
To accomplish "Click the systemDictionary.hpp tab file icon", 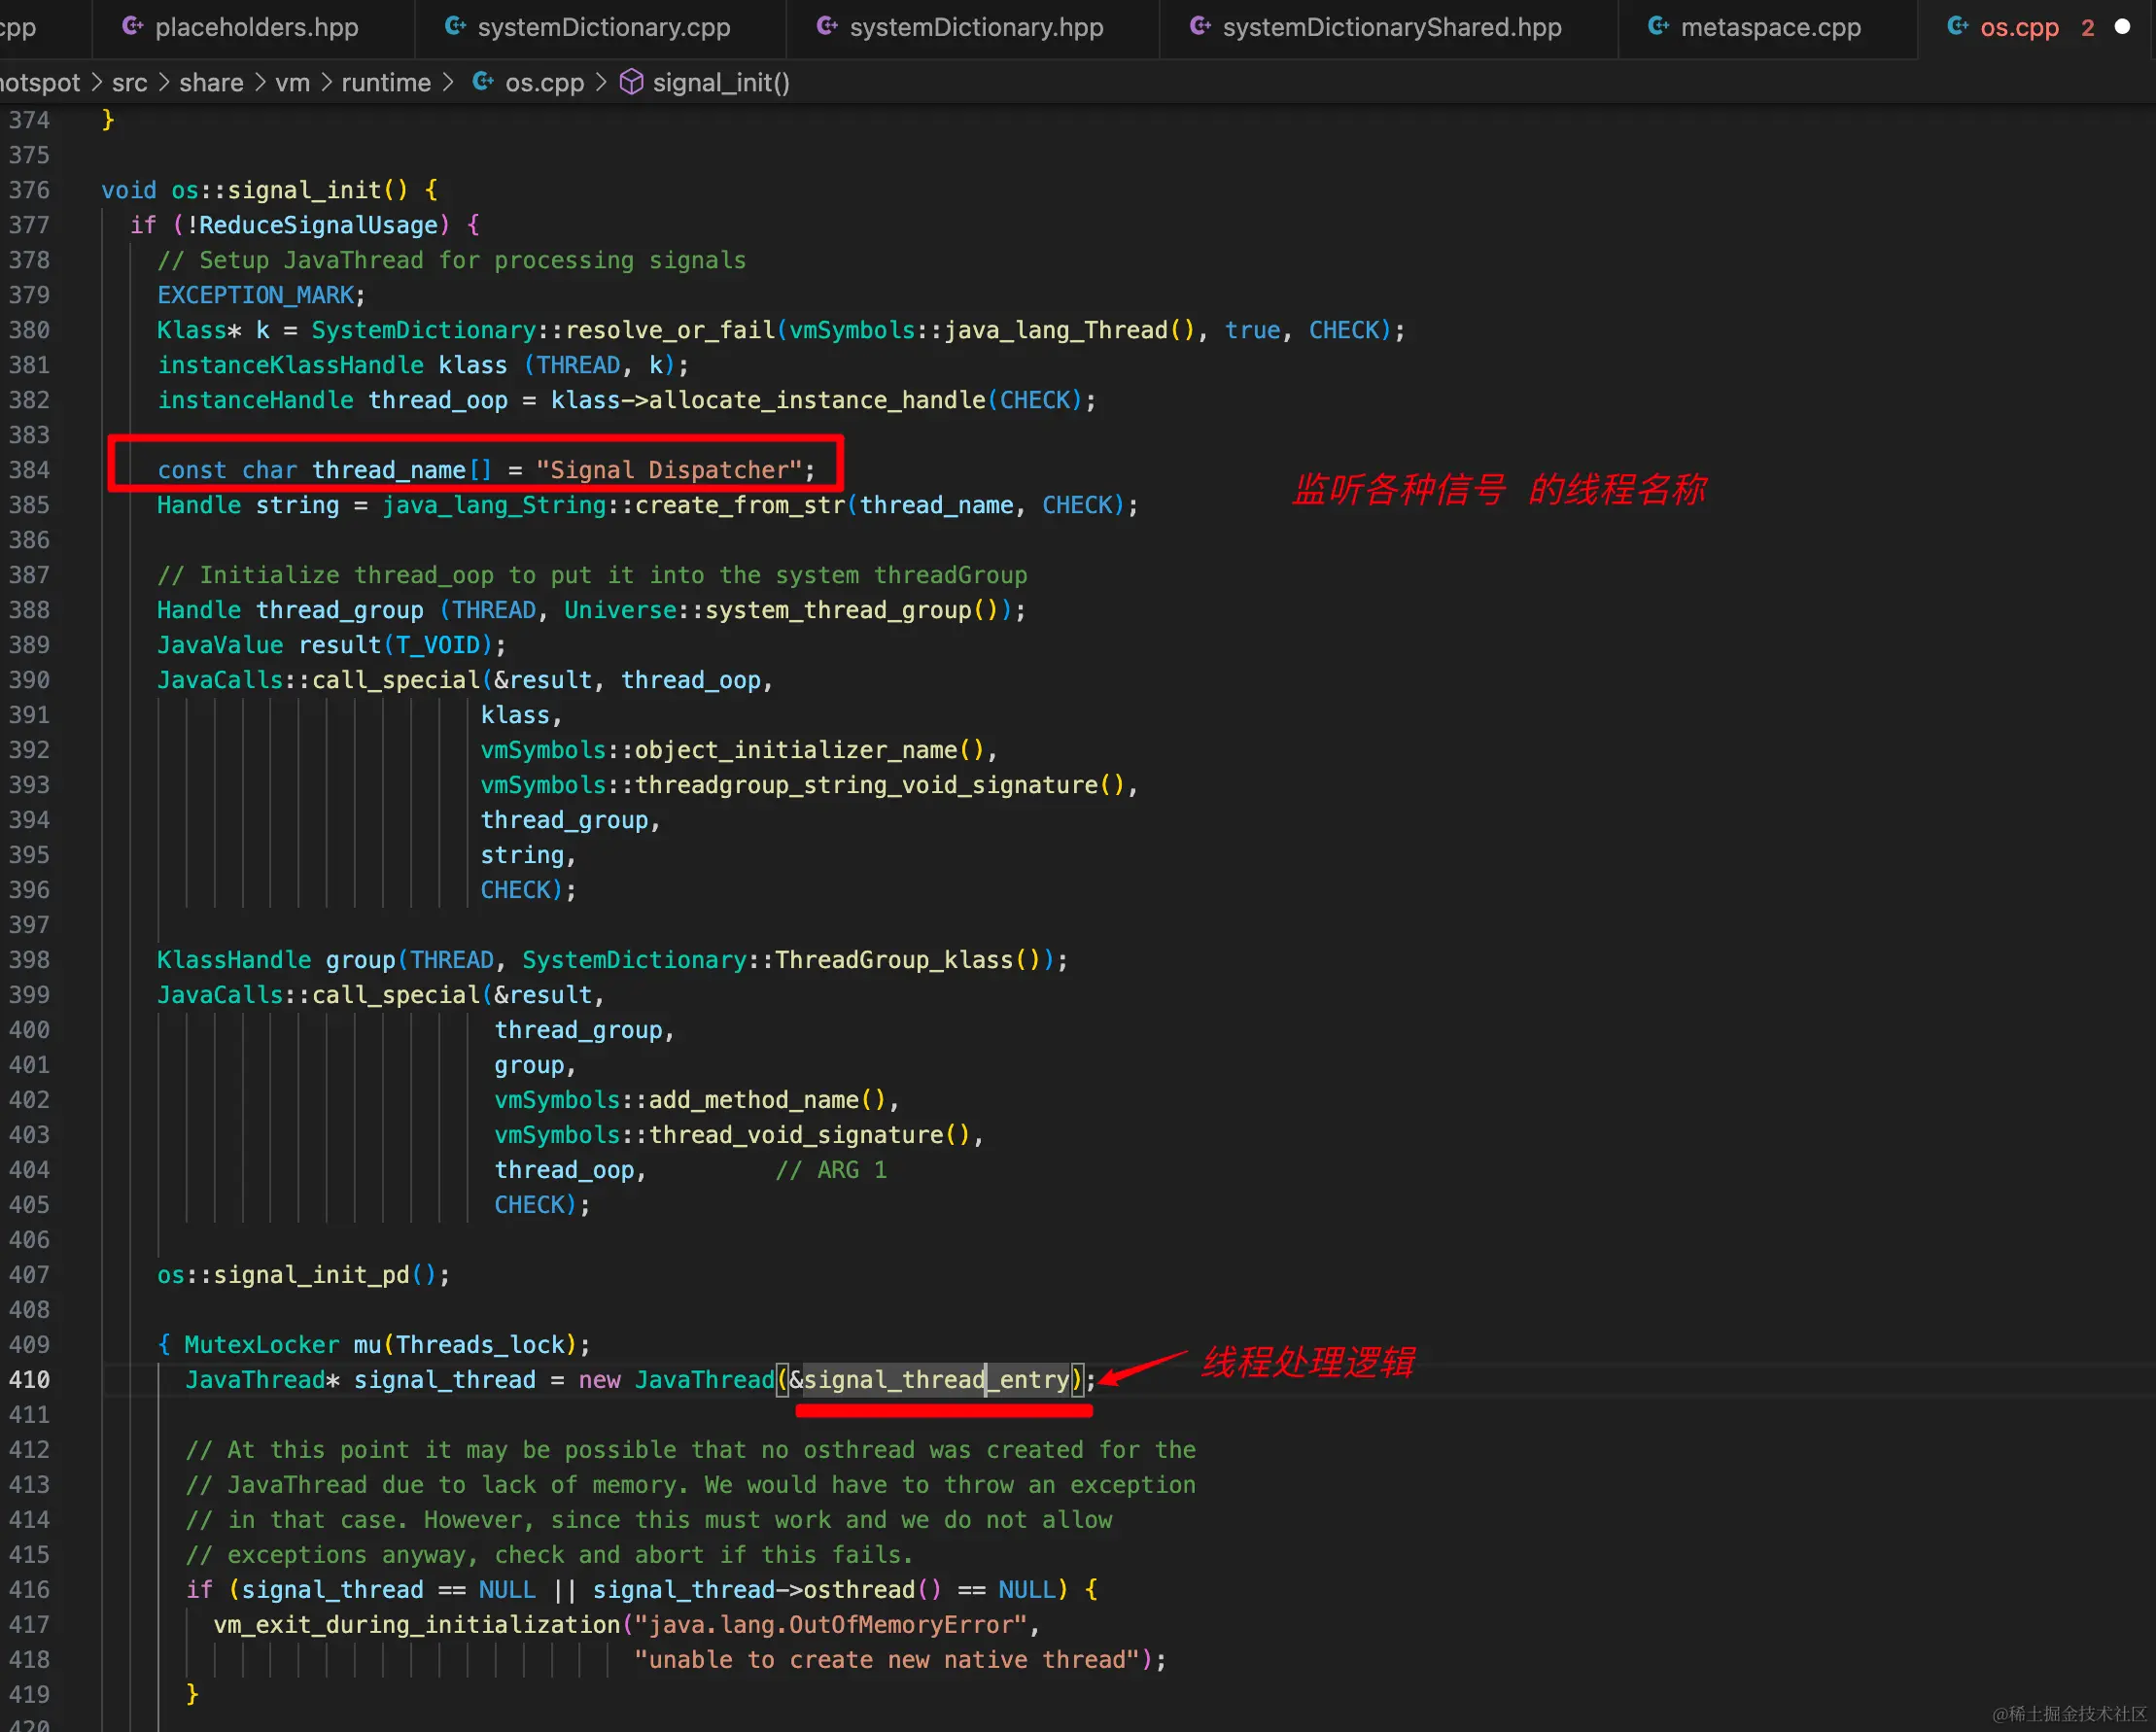I will pos(827,27).
